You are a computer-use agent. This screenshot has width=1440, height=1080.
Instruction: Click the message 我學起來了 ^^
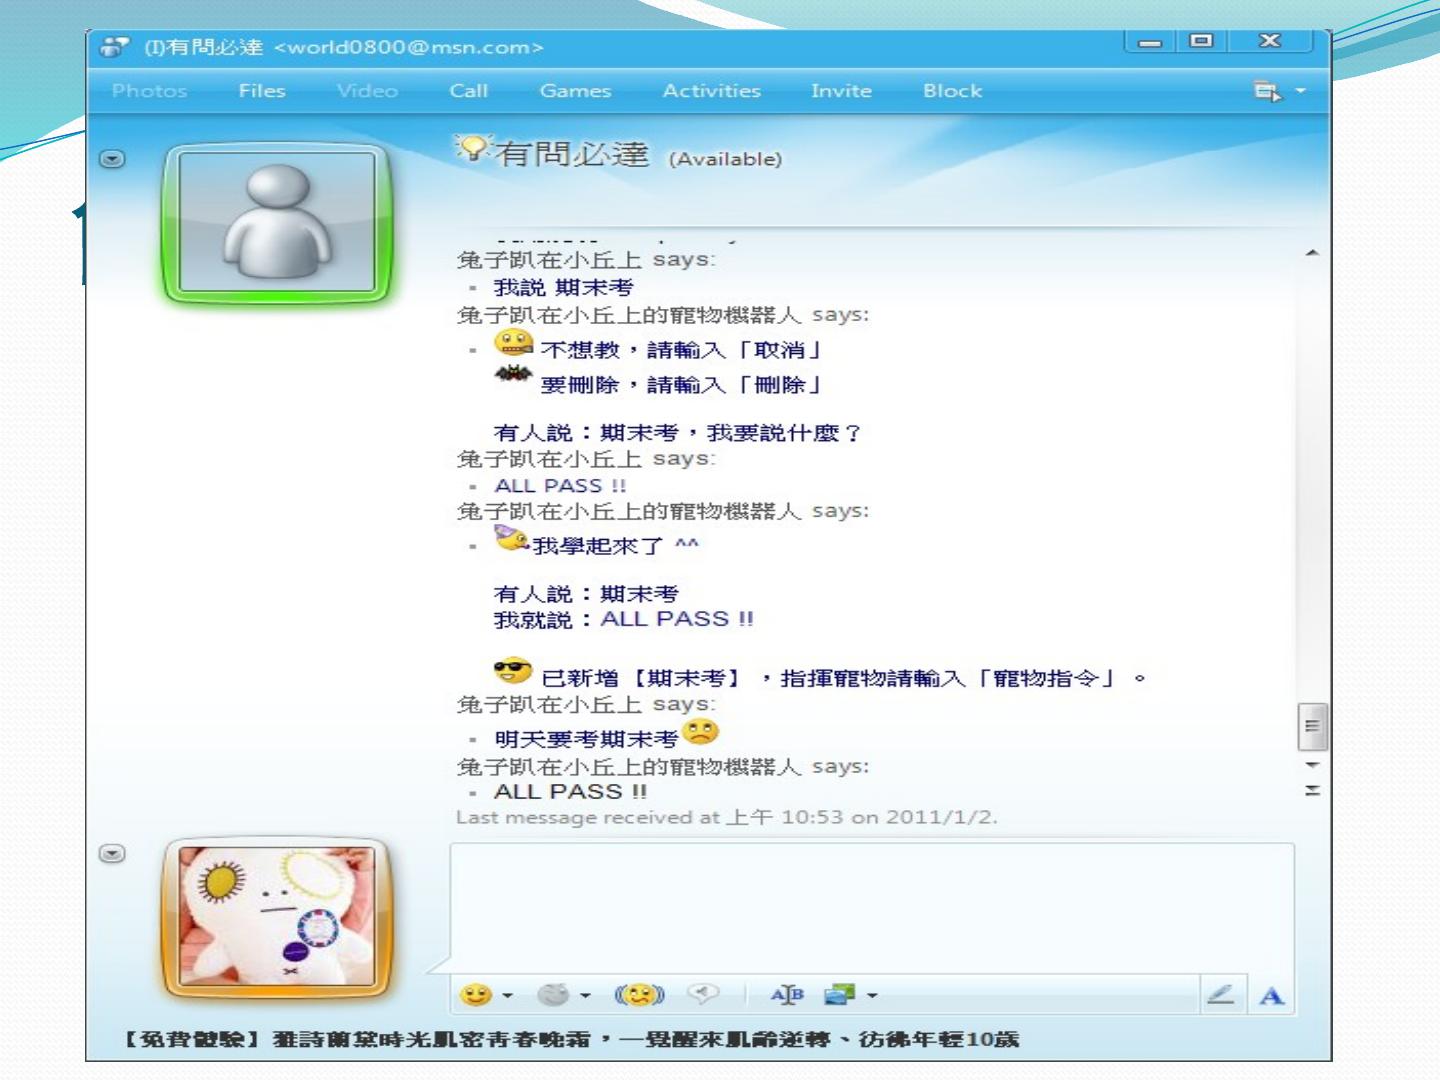click(x=616, y=546)
